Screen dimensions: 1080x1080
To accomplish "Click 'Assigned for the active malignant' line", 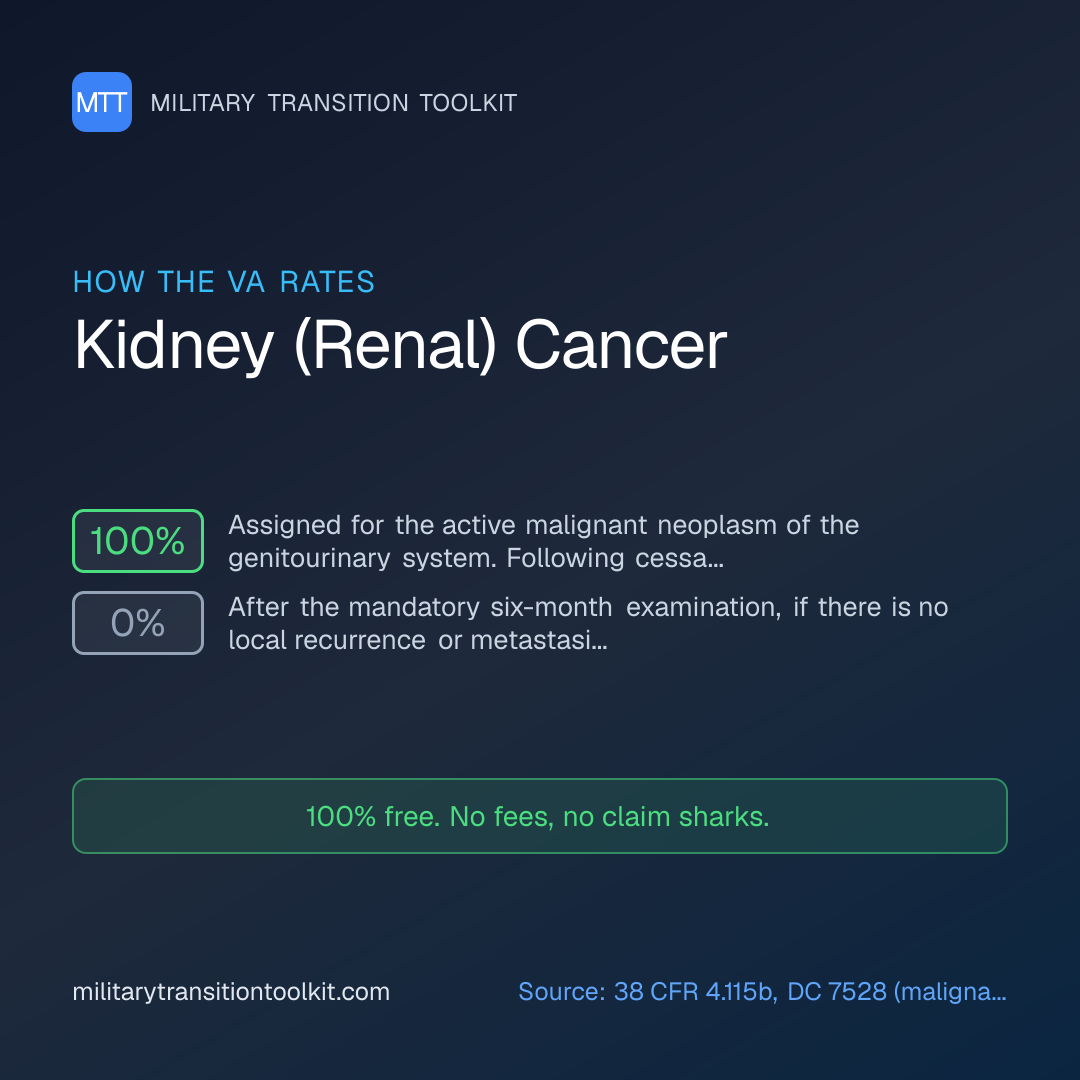I will pos(437,525).
